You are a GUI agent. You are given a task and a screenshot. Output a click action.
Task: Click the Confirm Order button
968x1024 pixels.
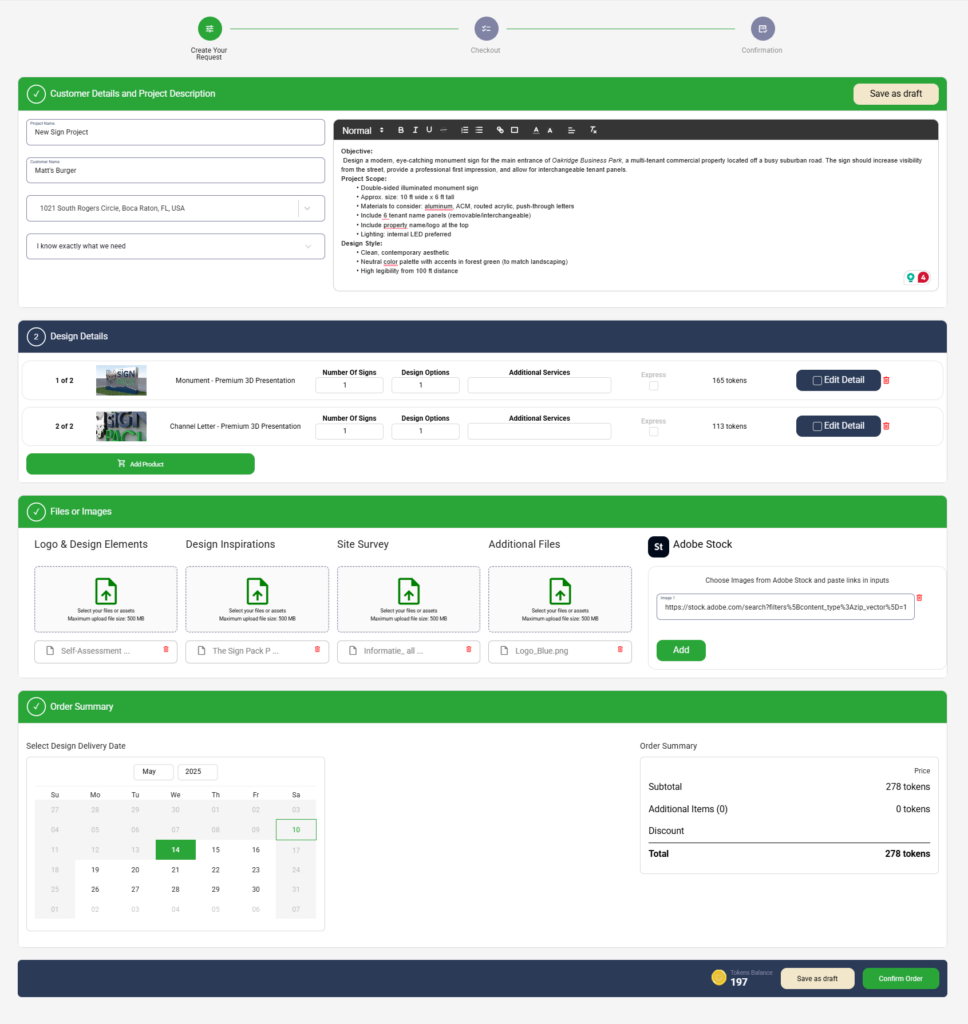900,978
